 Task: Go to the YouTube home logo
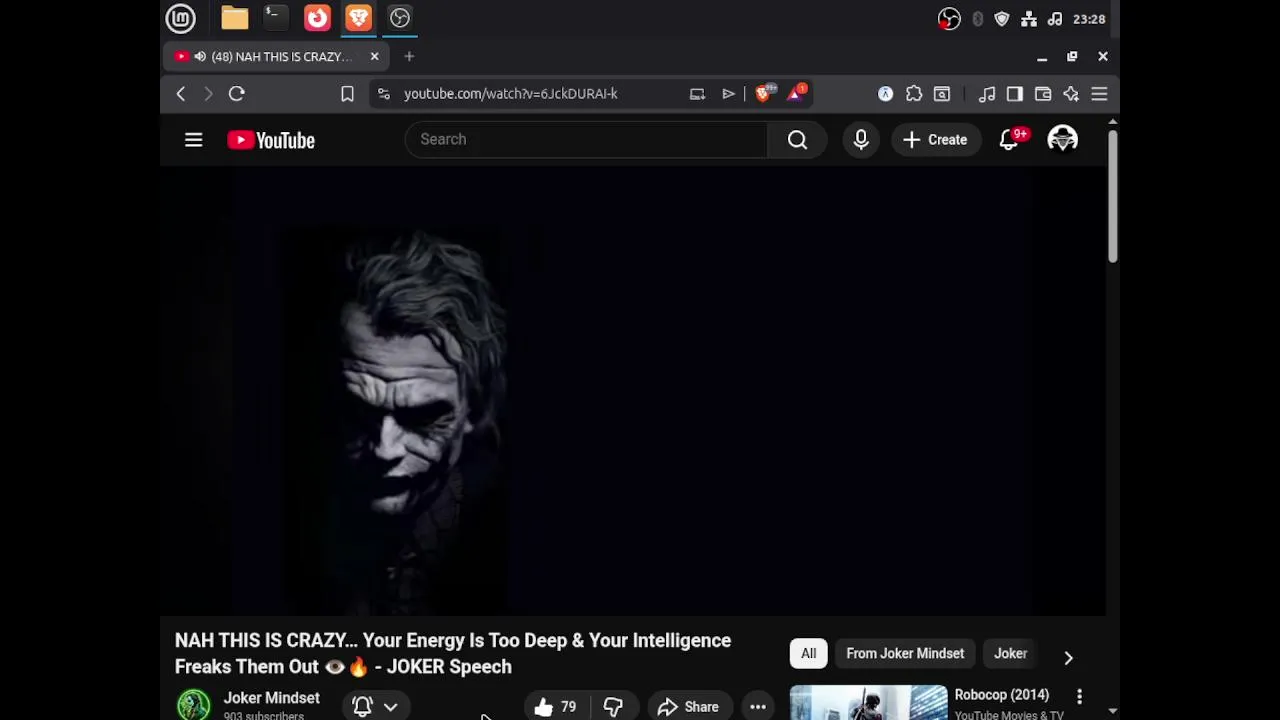271,140
